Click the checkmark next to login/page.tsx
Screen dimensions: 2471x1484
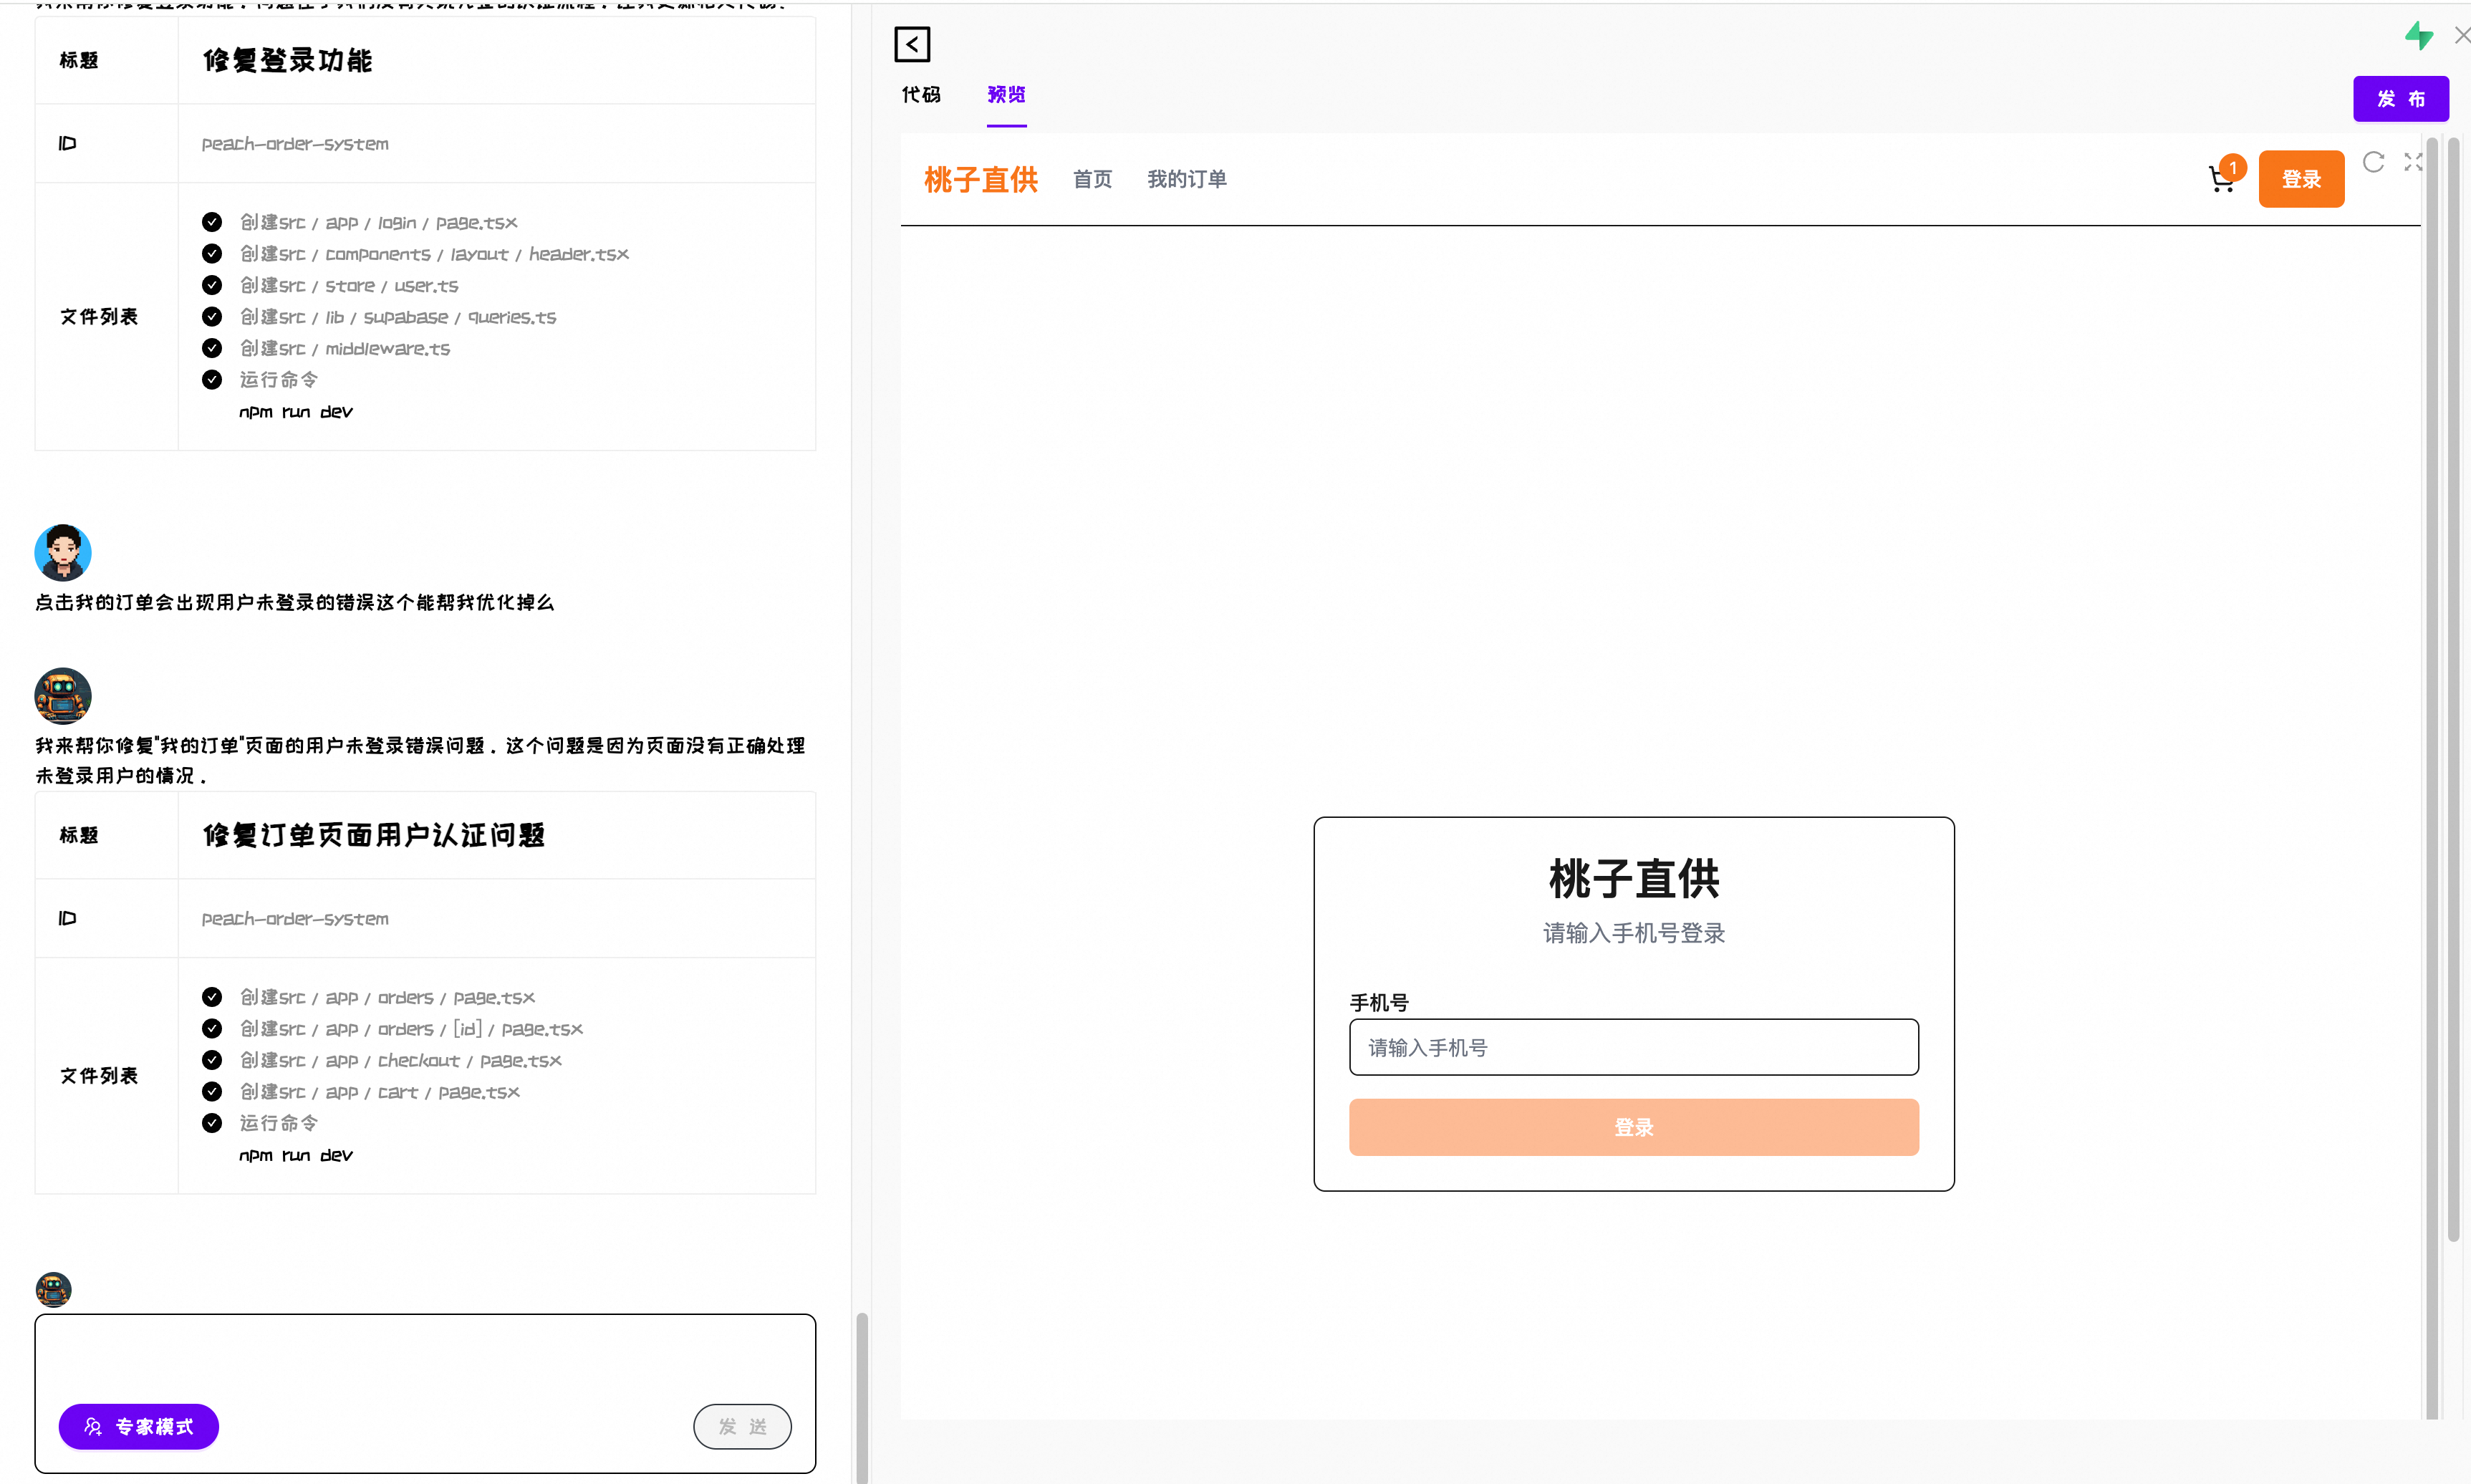(x=212, y=222)
